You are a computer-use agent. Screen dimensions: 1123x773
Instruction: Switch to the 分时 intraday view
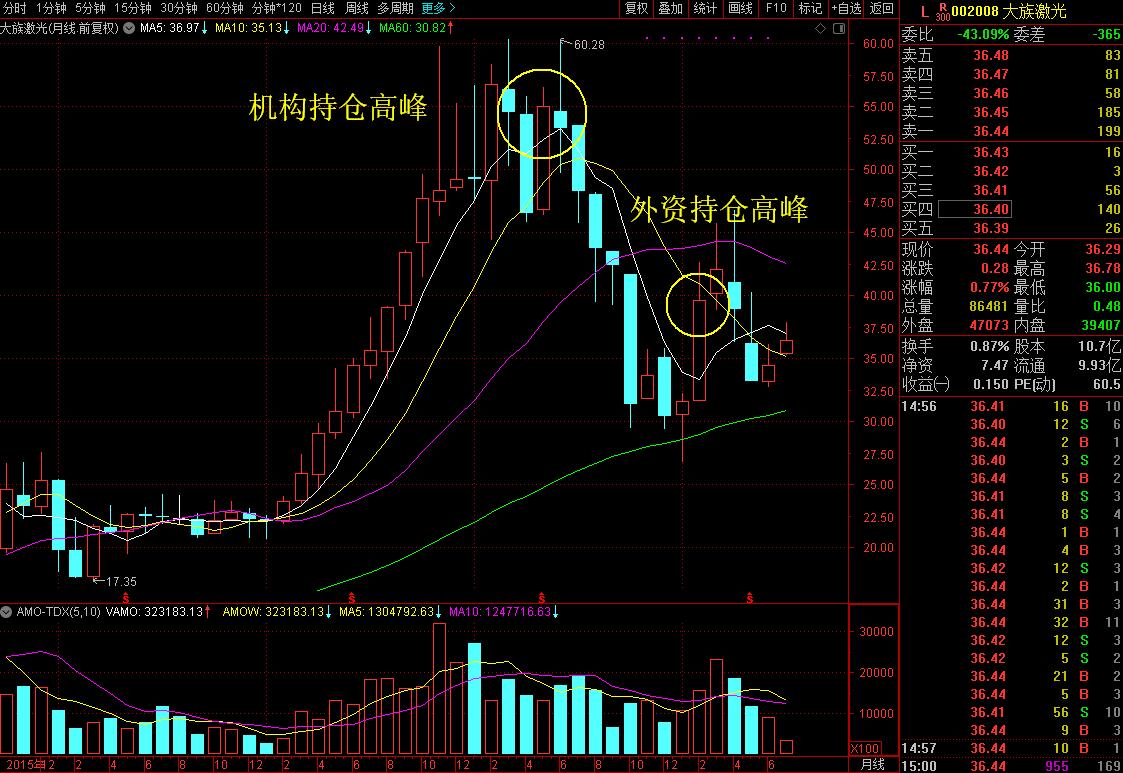(14, 9)
